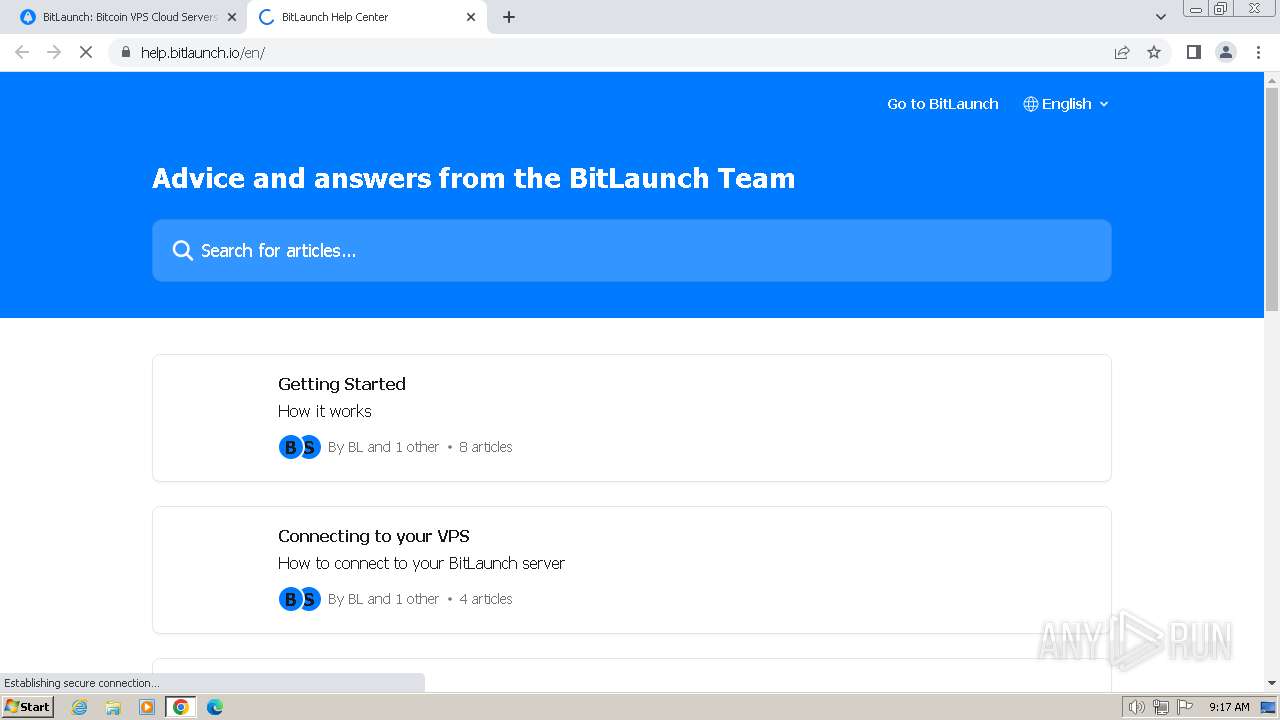Go forward to next page

[54, 52]
